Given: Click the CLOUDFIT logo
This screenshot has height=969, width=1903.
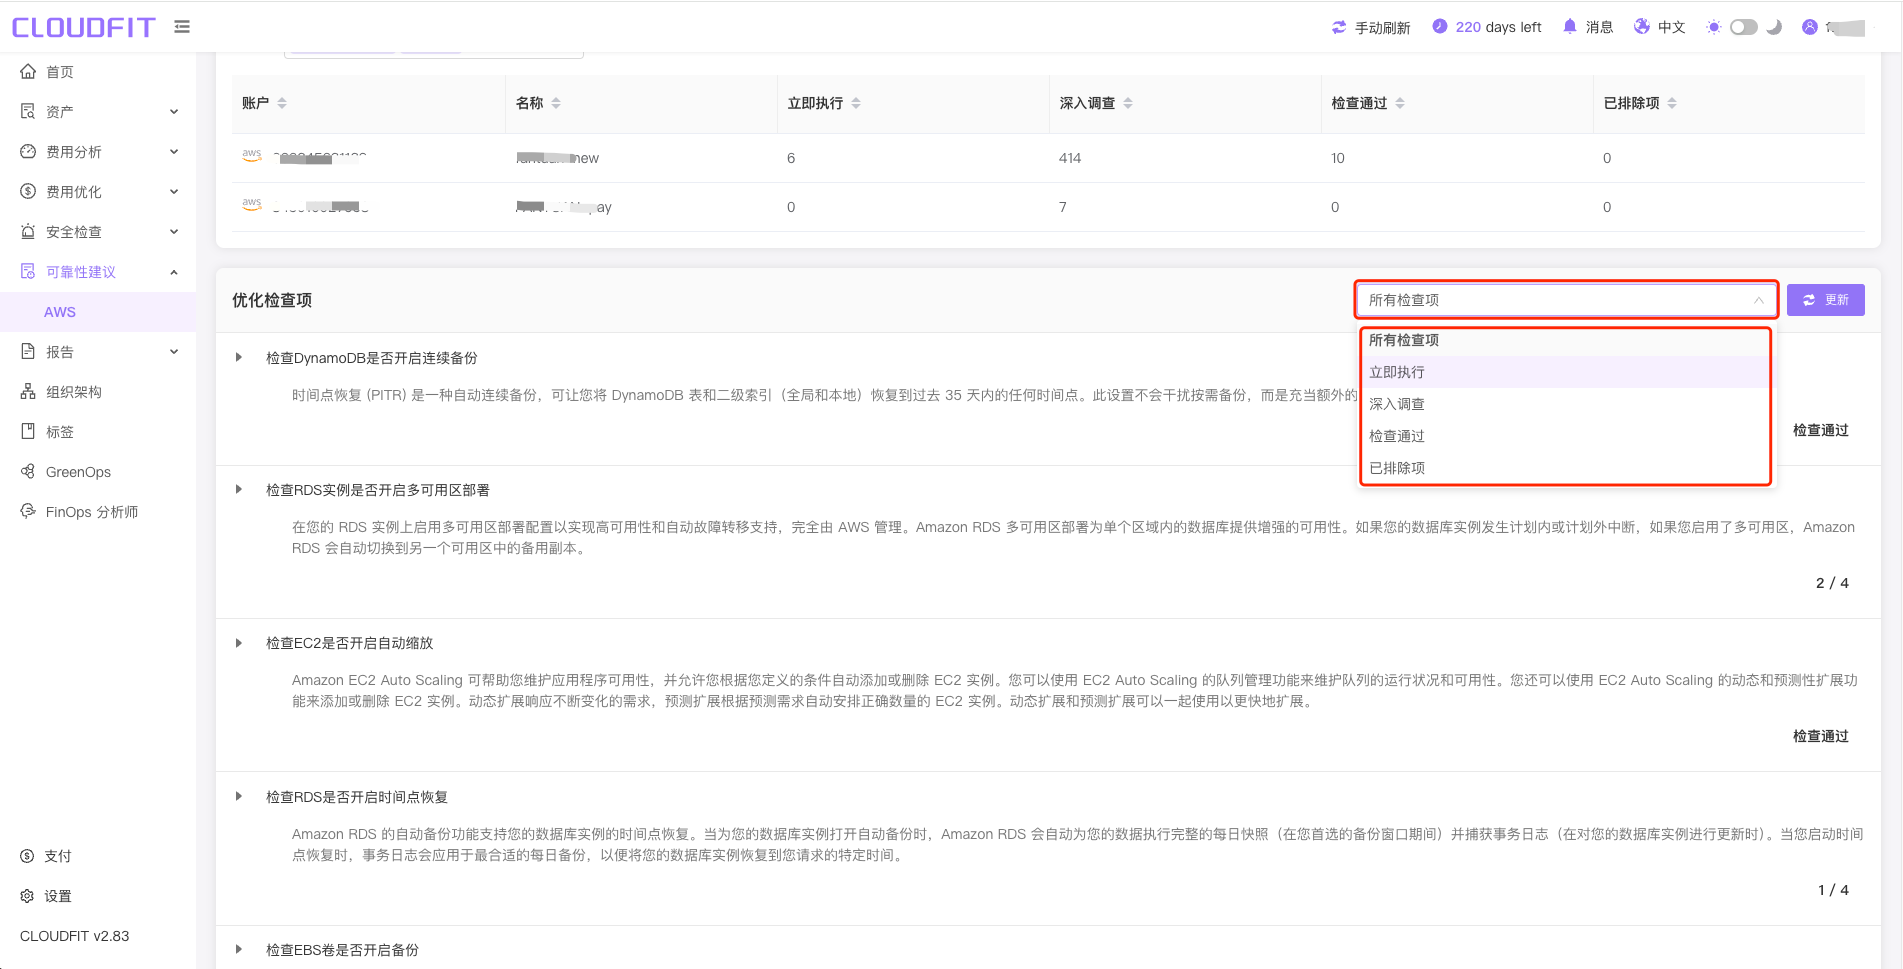Looking at the screenshot, I should 84,27.
